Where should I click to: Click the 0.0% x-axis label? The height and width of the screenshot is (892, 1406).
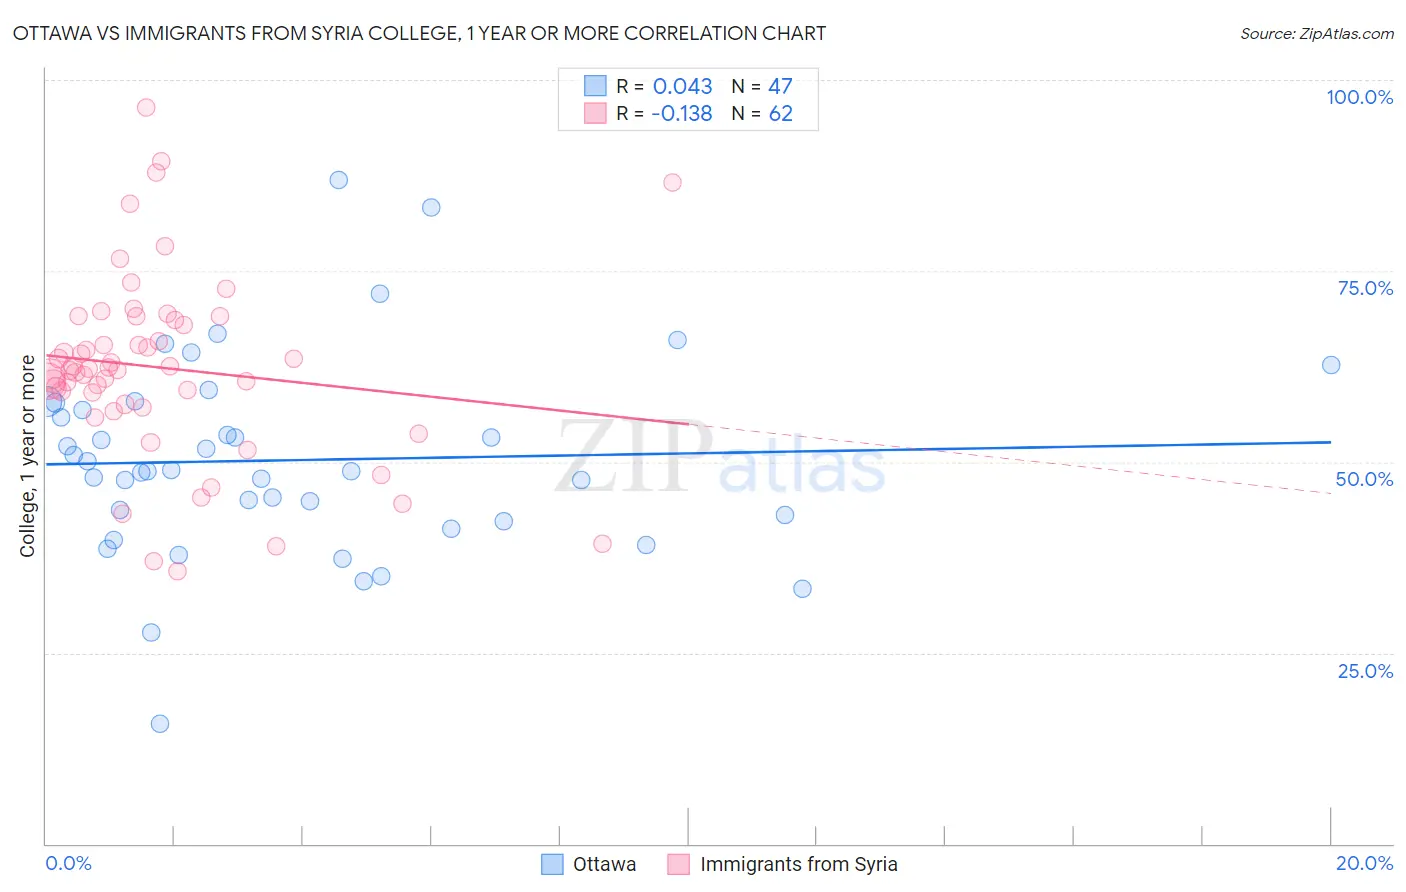point(68,863)
